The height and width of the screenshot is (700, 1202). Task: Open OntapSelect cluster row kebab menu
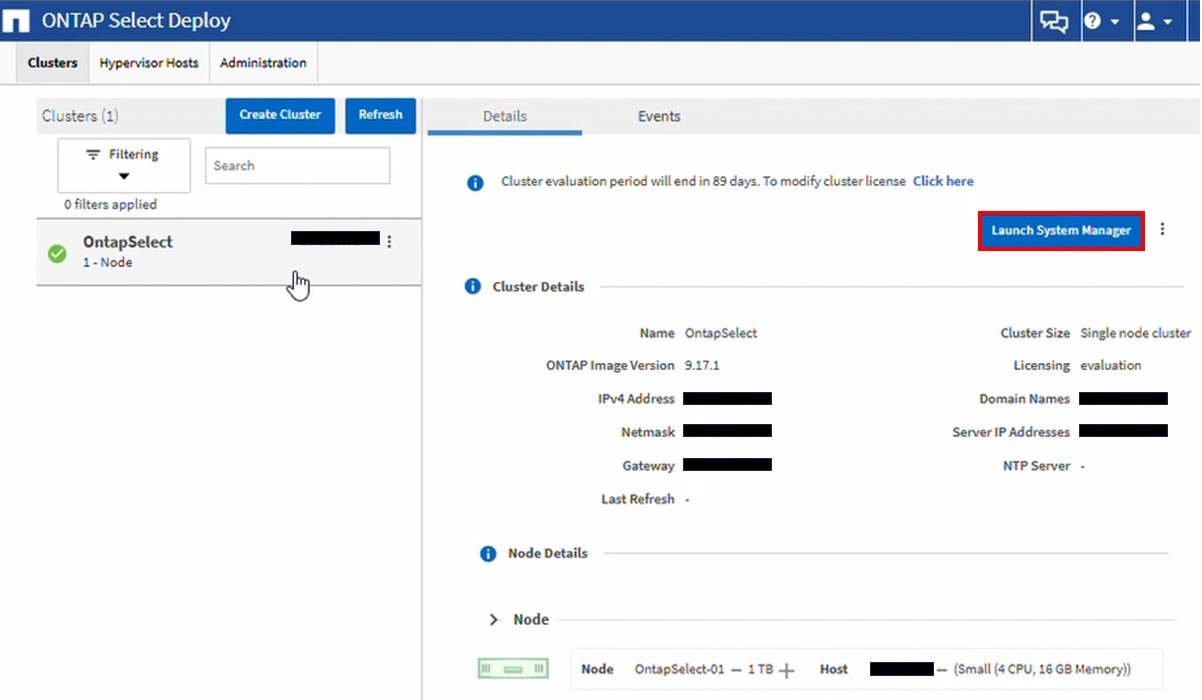[389, 241]
